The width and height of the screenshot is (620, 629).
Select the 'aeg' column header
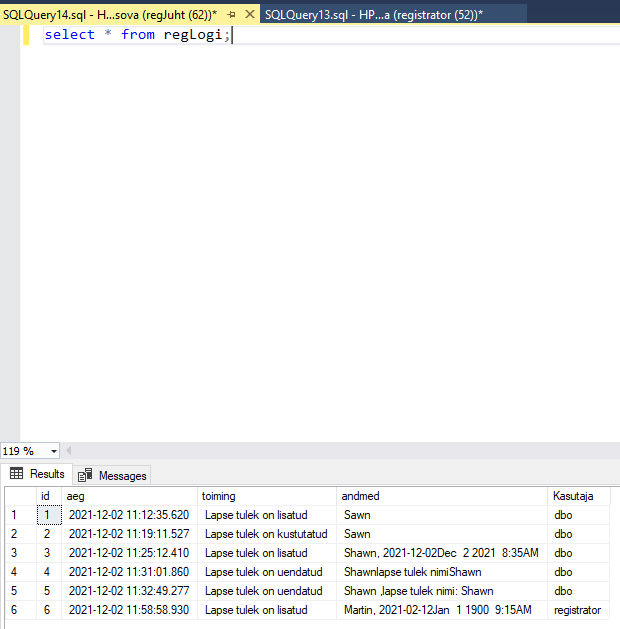[130, 496]
